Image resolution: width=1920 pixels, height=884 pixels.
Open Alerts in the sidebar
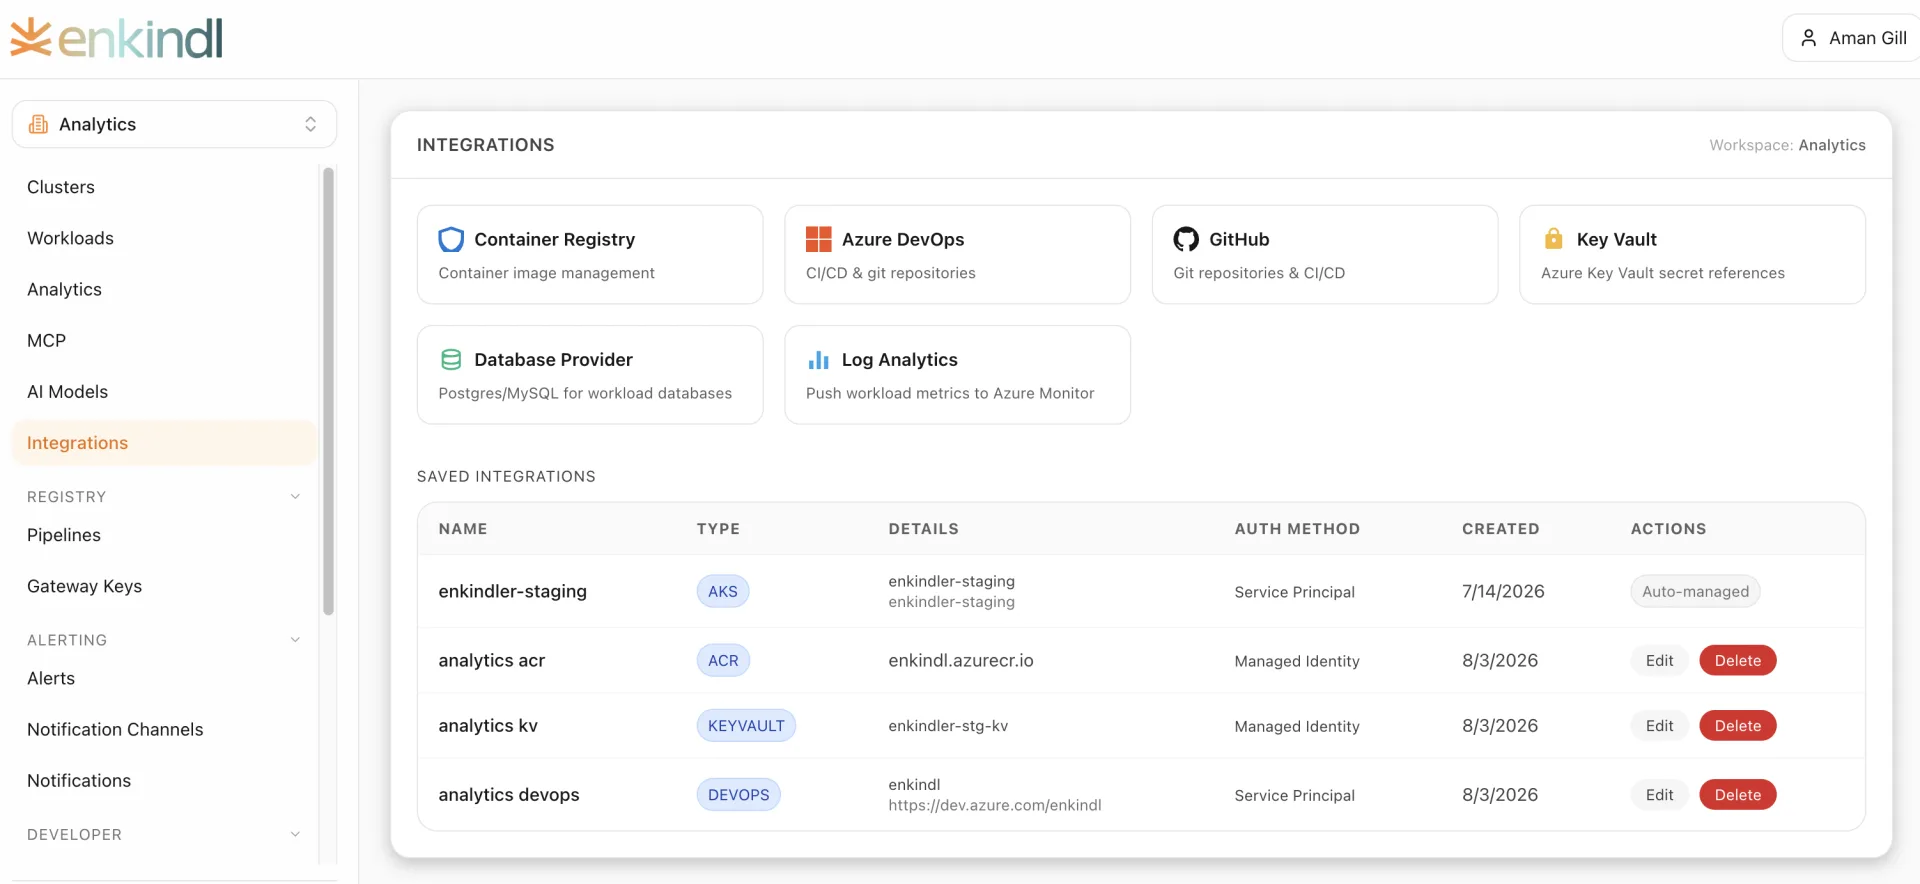click(x=51, y=678)
